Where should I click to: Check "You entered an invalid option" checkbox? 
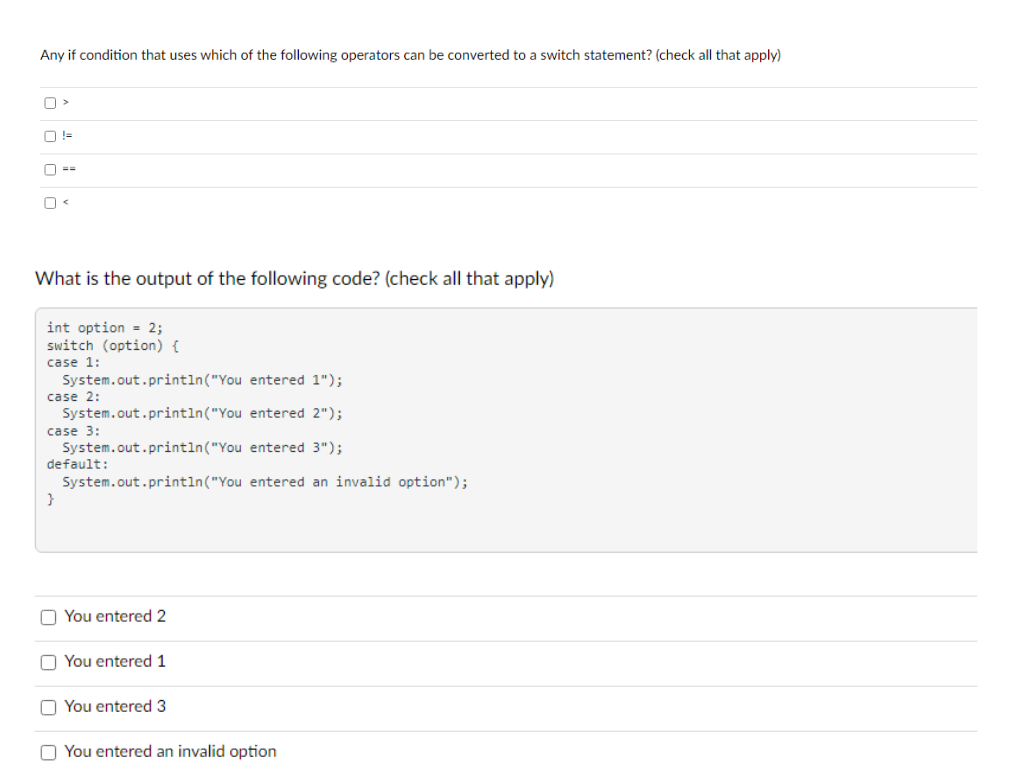click(49, 752)
